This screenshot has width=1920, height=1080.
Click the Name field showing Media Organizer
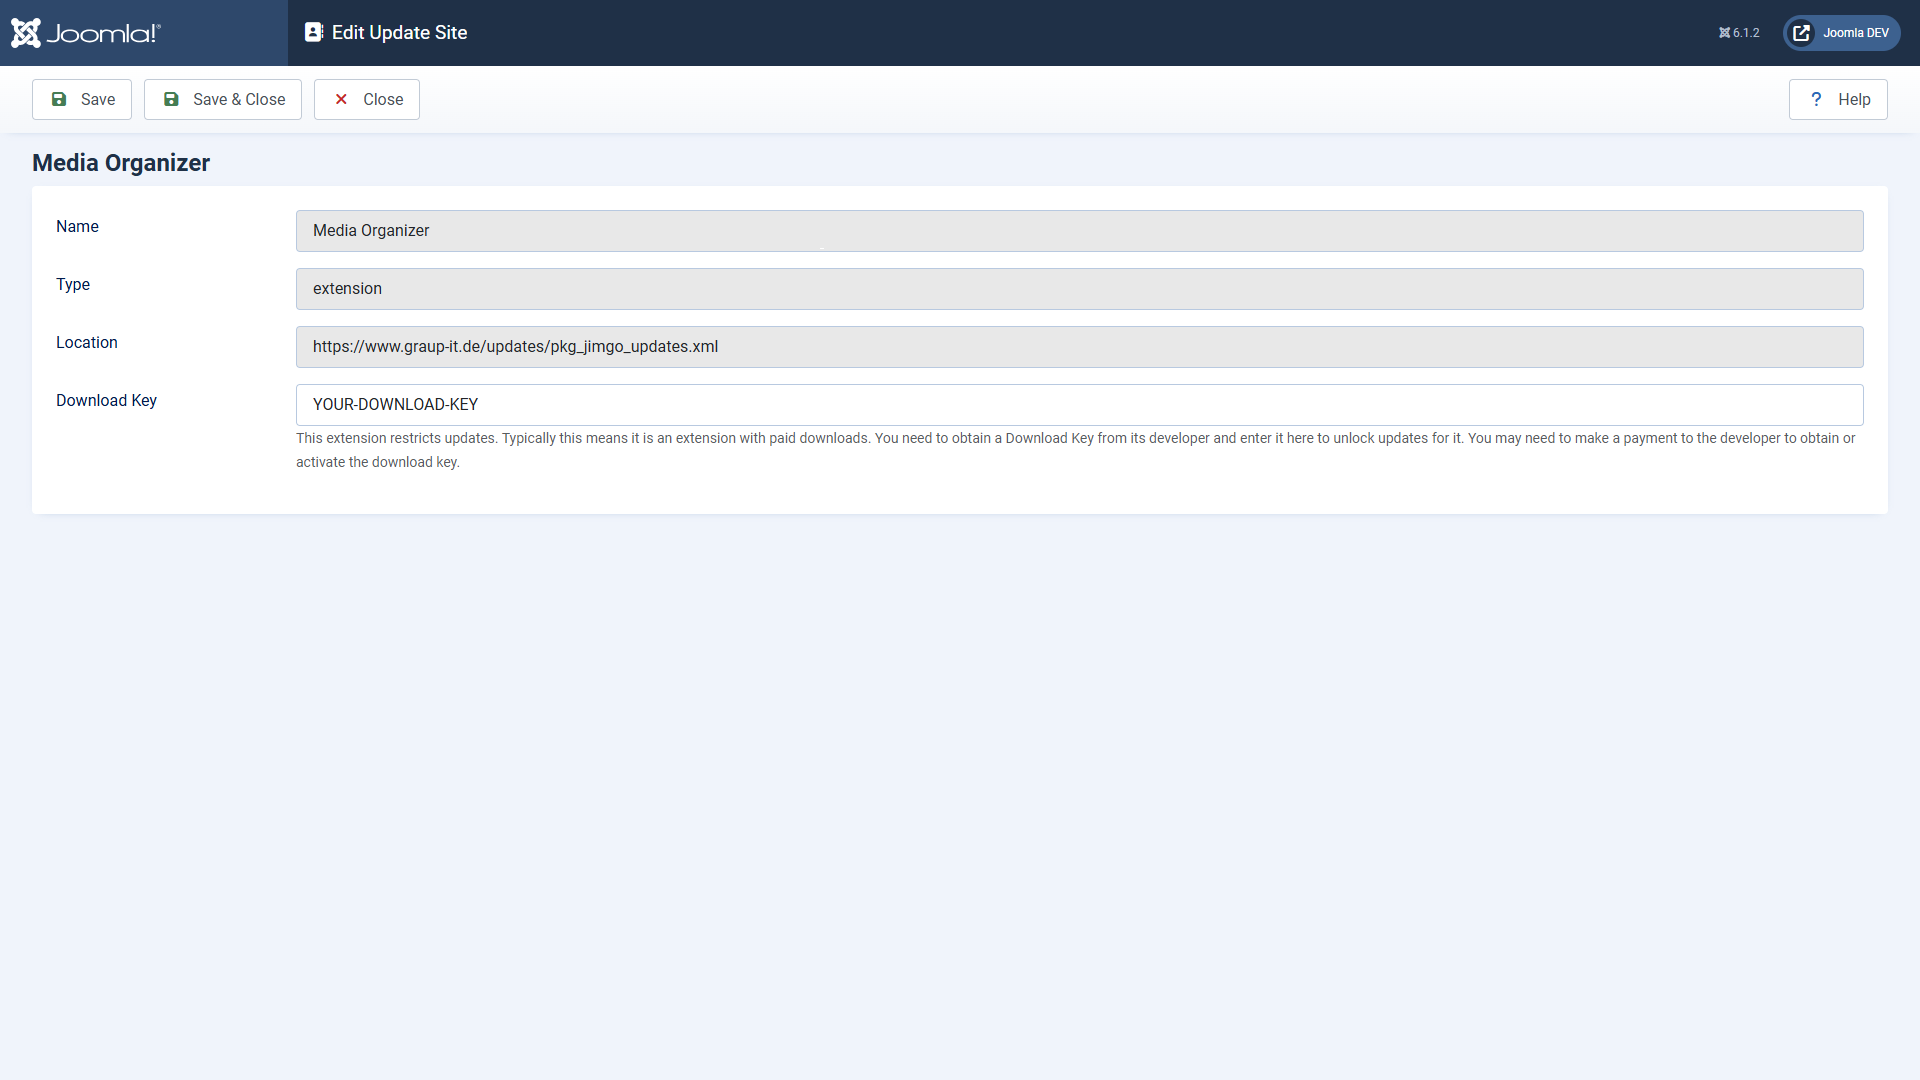click(1080, 231)
